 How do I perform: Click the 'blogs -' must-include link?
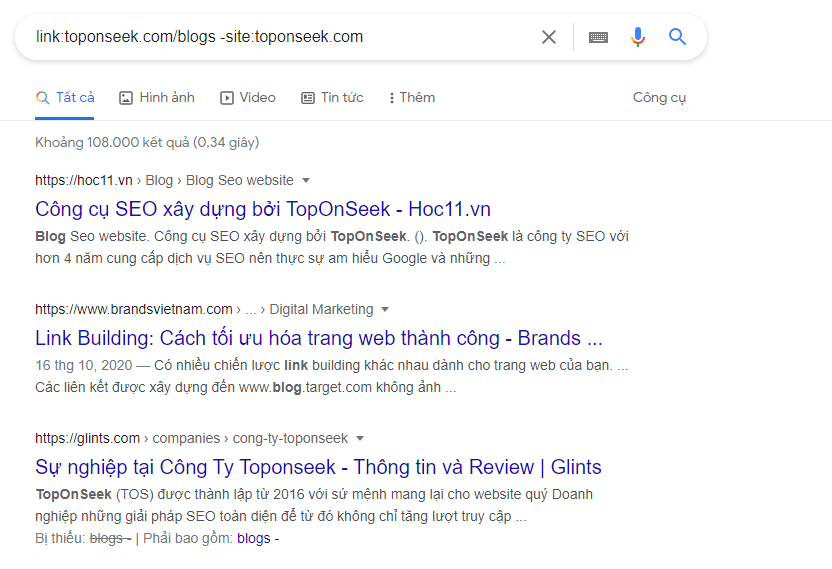[258, 538]
